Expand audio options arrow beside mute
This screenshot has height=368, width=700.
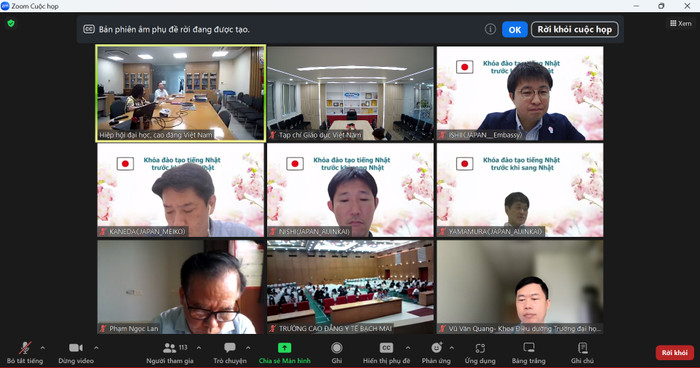[x=43, y=347]
